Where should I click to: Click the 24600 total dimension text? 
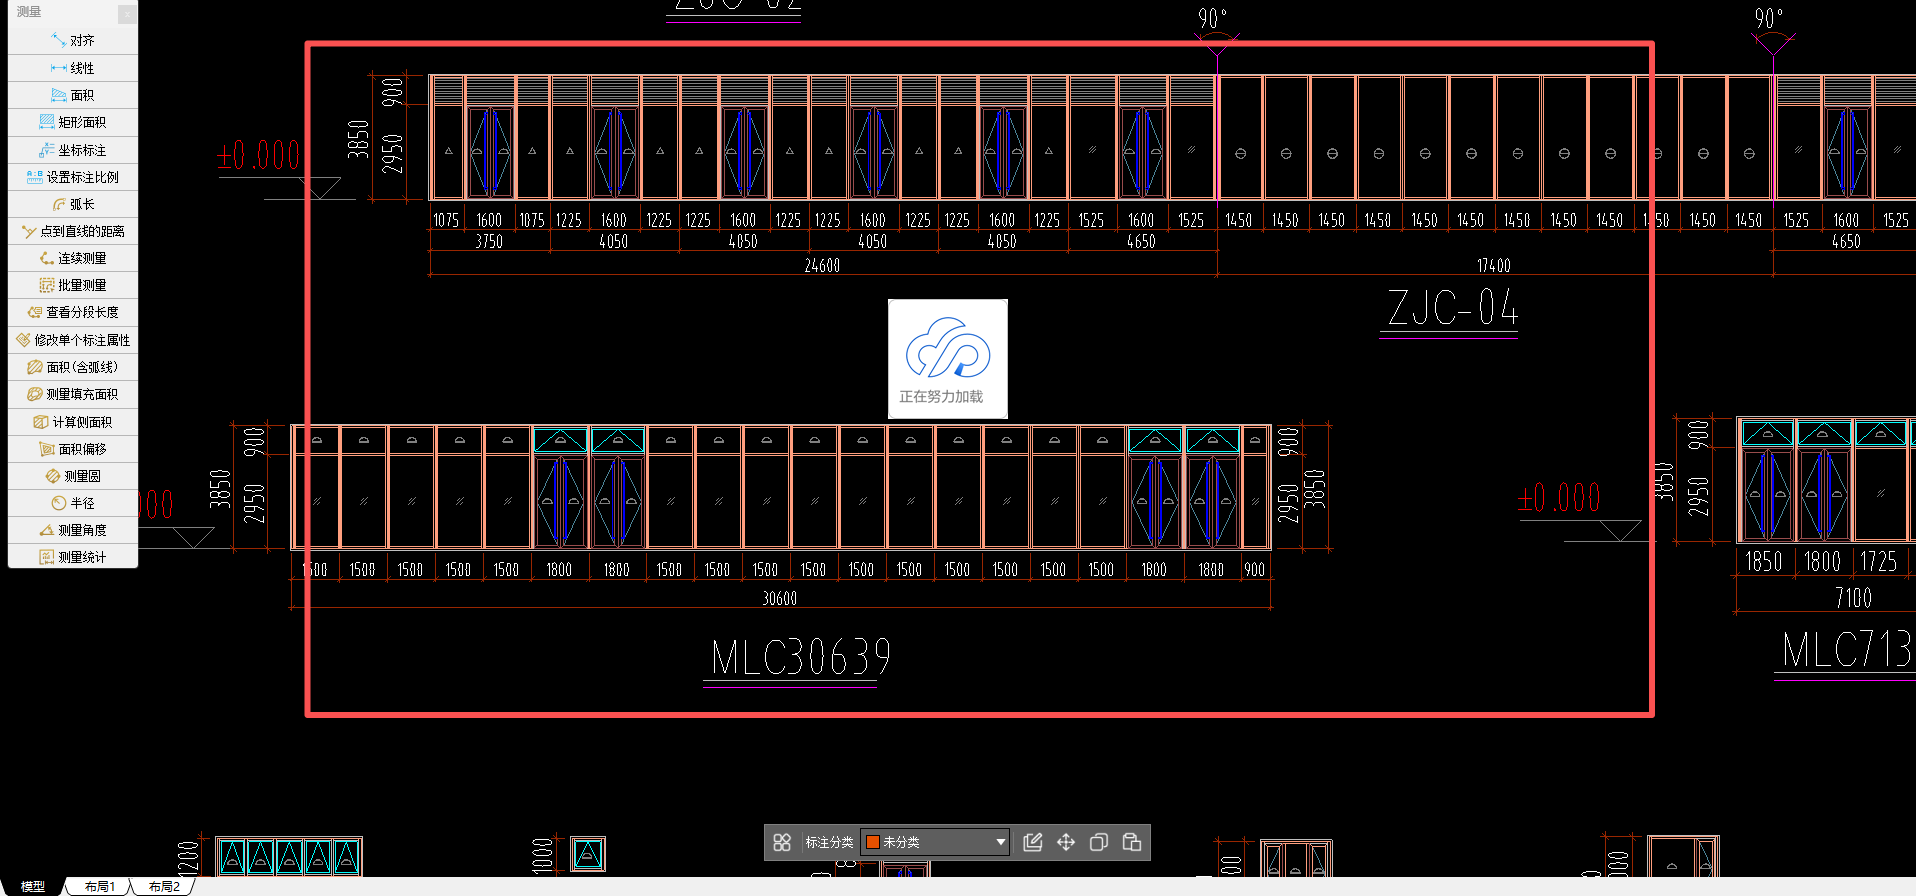click(822, 266)
